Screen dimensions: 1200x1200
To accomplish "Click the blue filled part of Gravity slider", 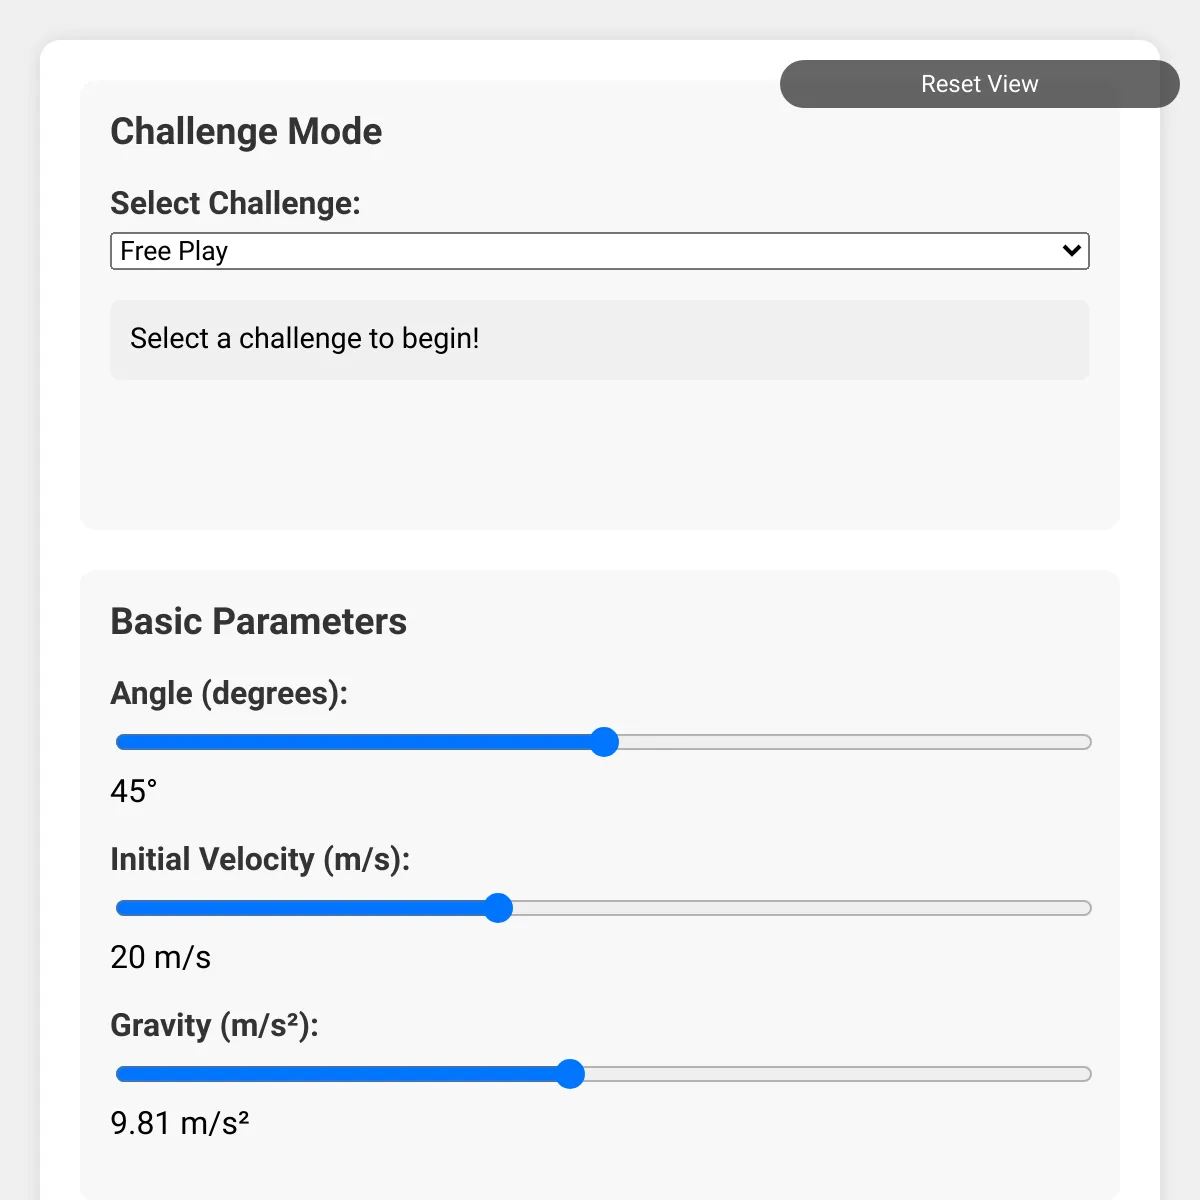I will [340, 1074].
